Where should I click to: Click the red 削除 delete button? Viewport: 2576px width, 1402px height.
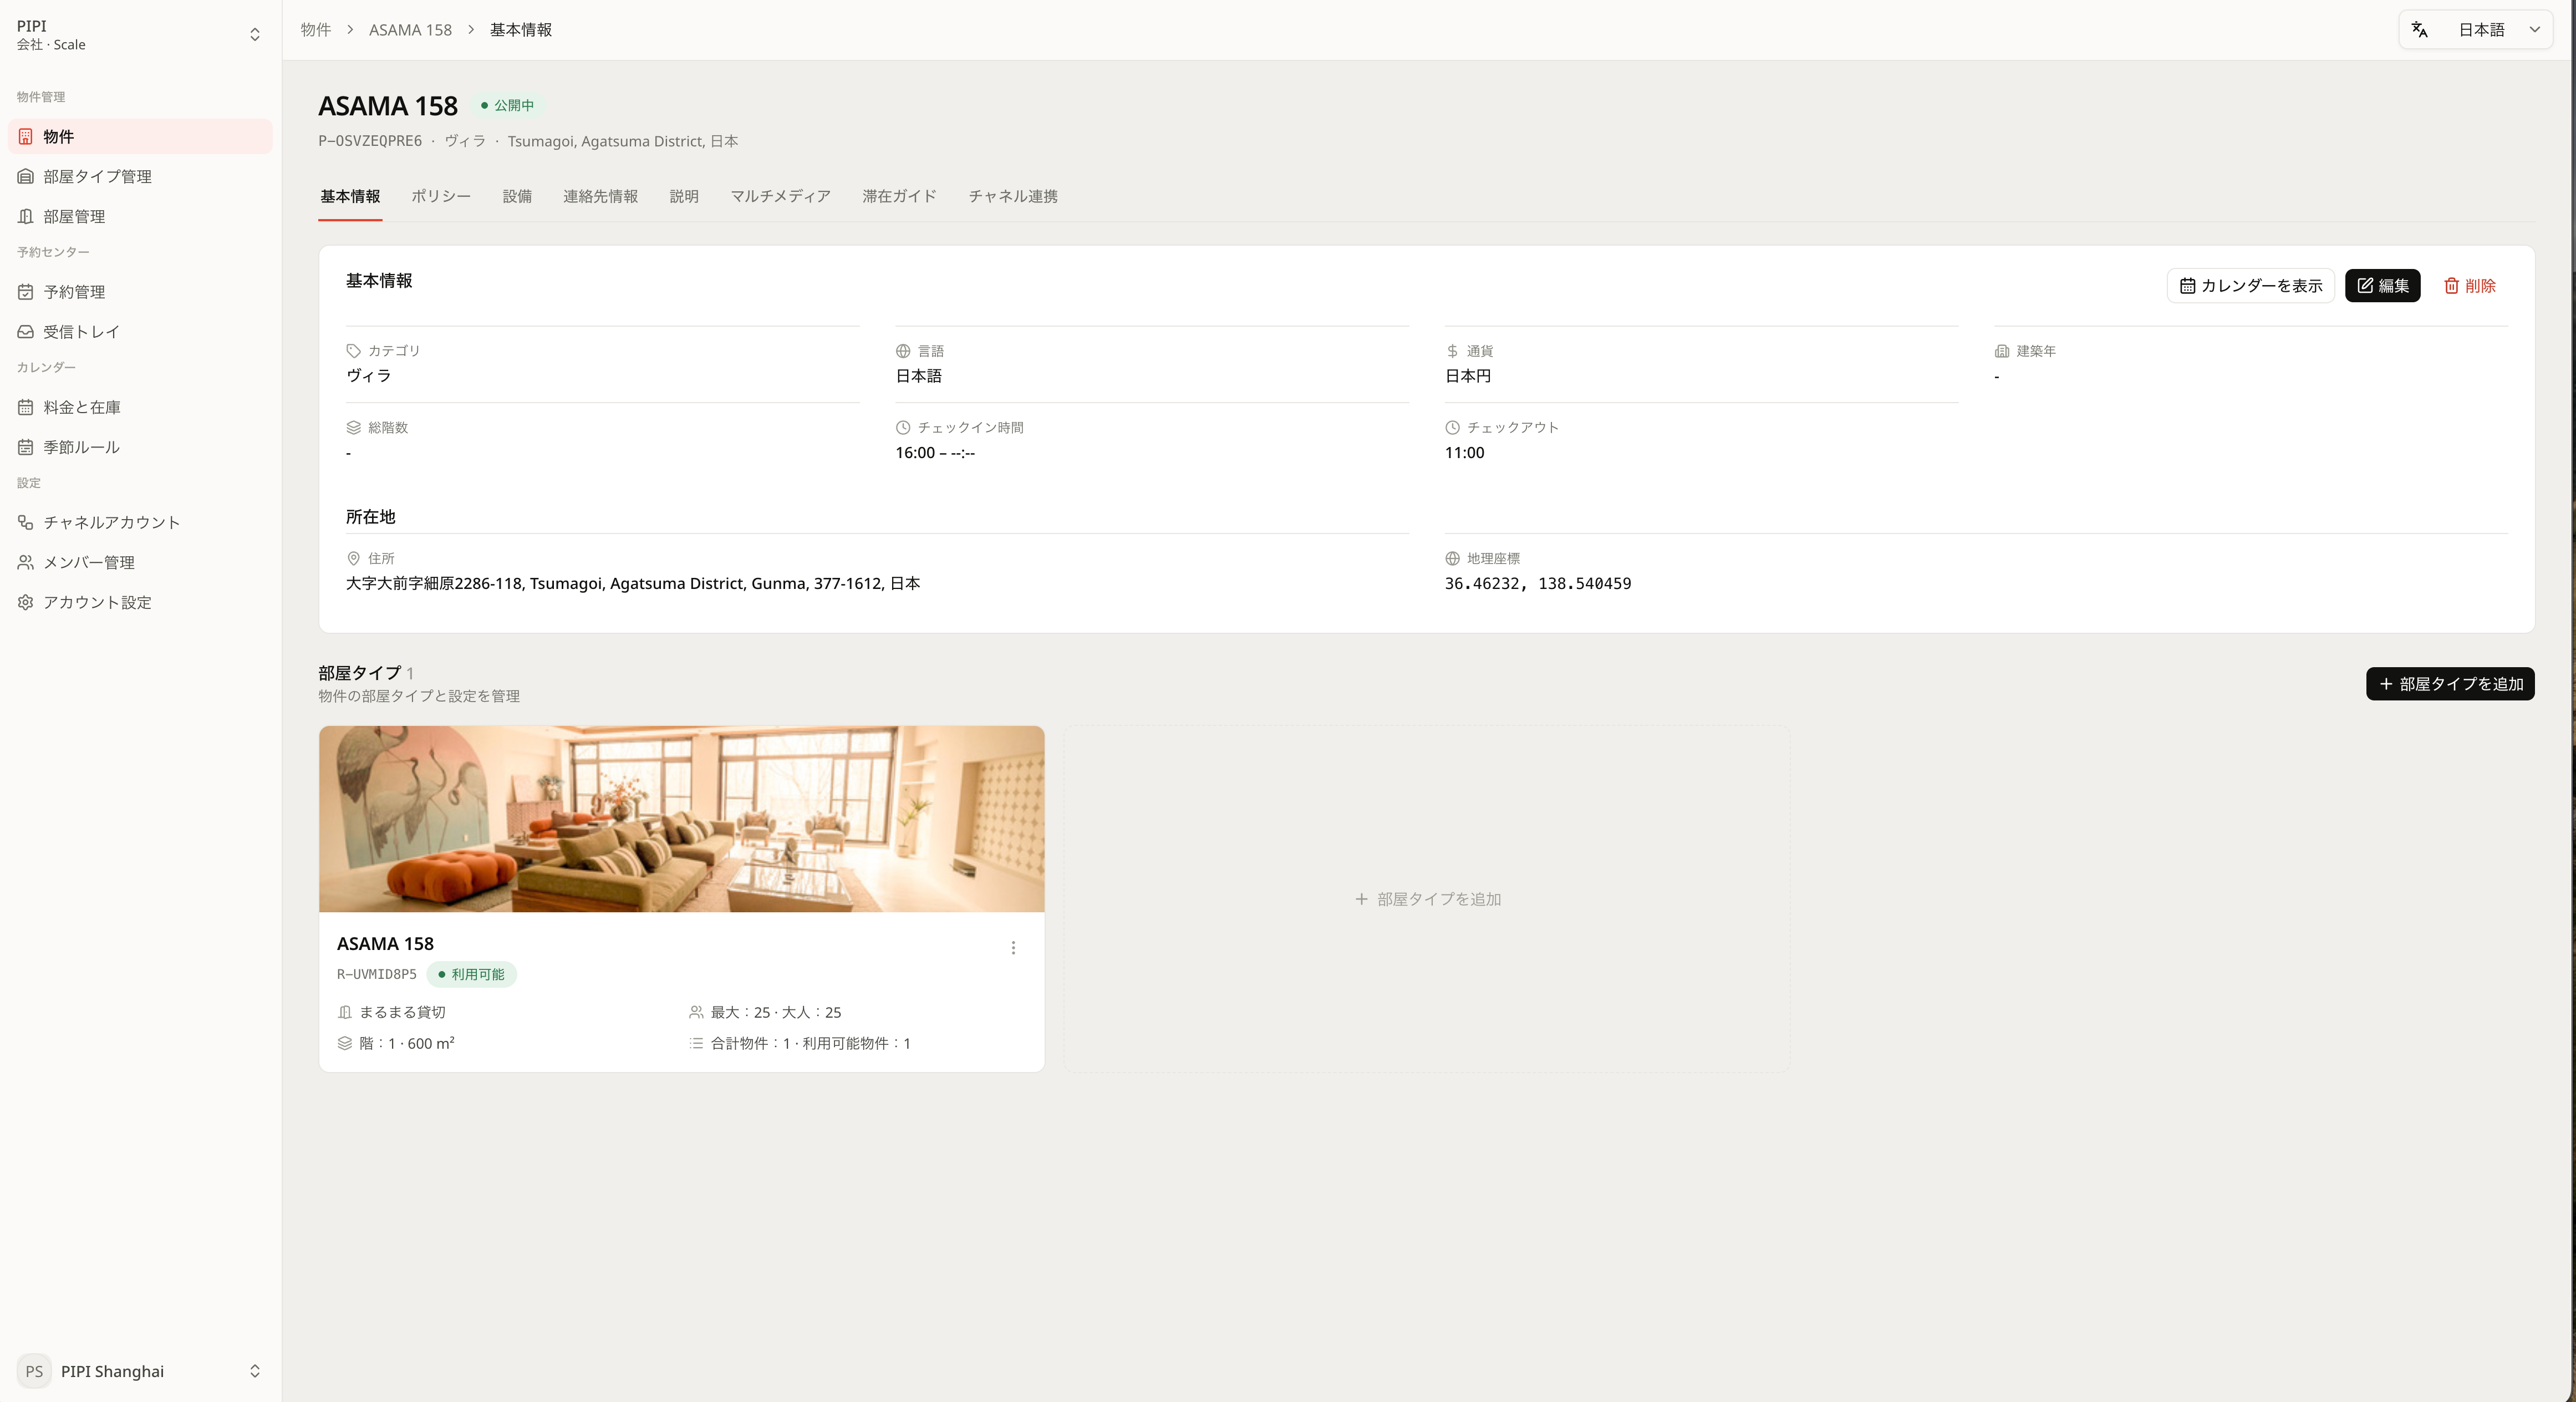(2469, 286)
